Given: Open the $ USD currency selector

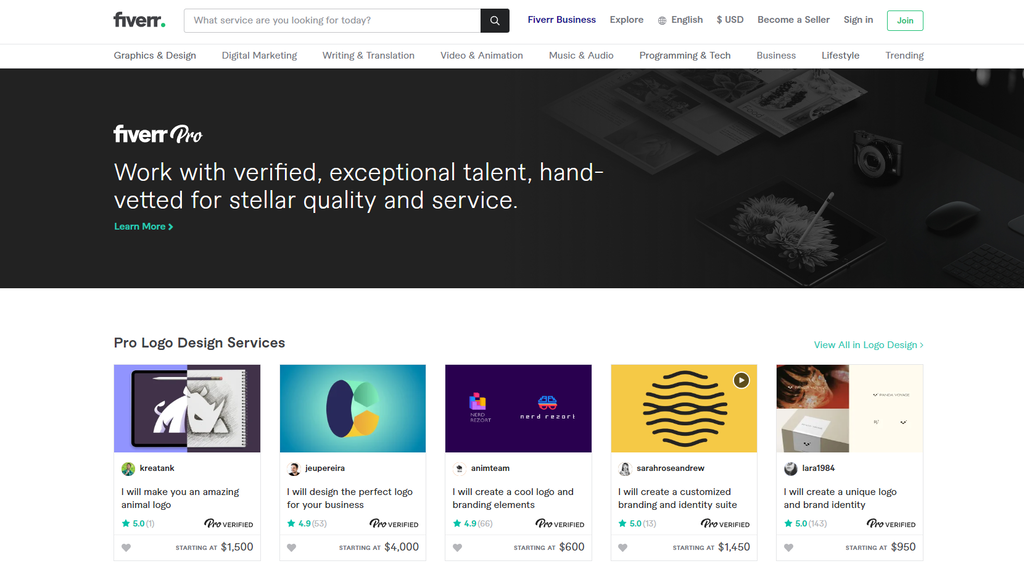Looking at the screenshot, I should pos(730,20).
